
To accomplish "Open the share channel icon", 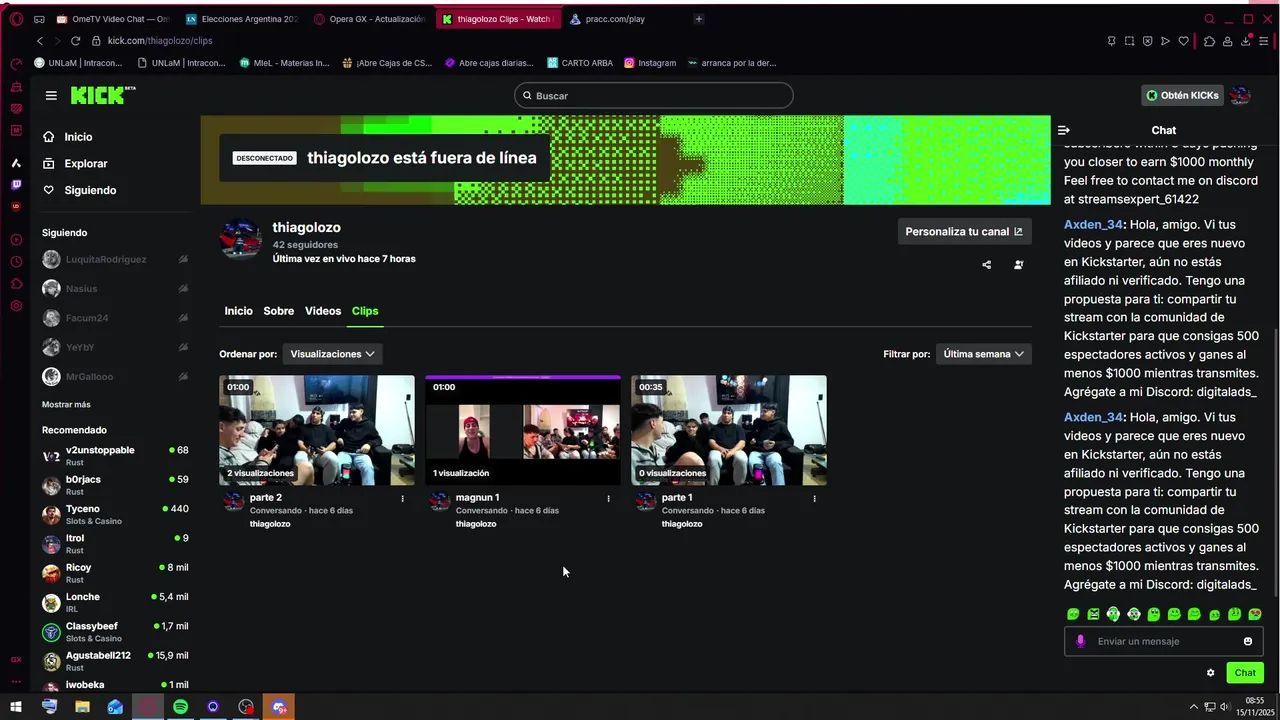I will point(987,265).
